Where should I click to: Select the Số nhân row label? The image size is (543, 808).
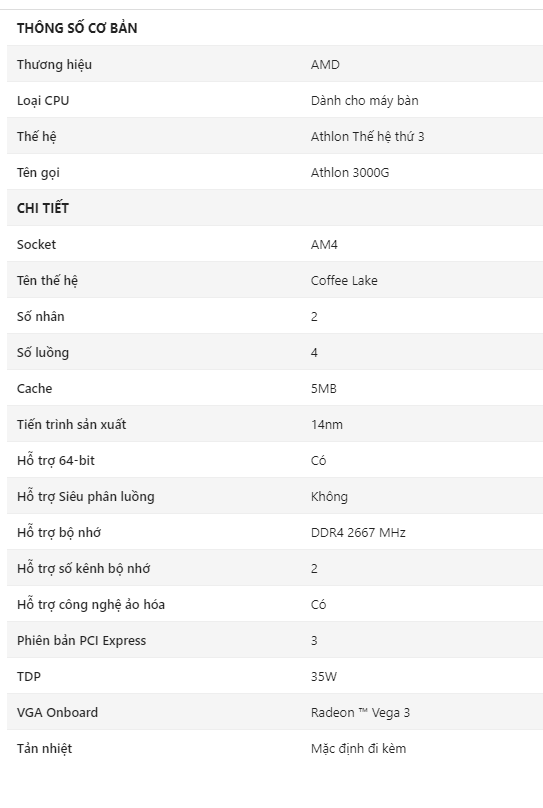pos(40,316)
